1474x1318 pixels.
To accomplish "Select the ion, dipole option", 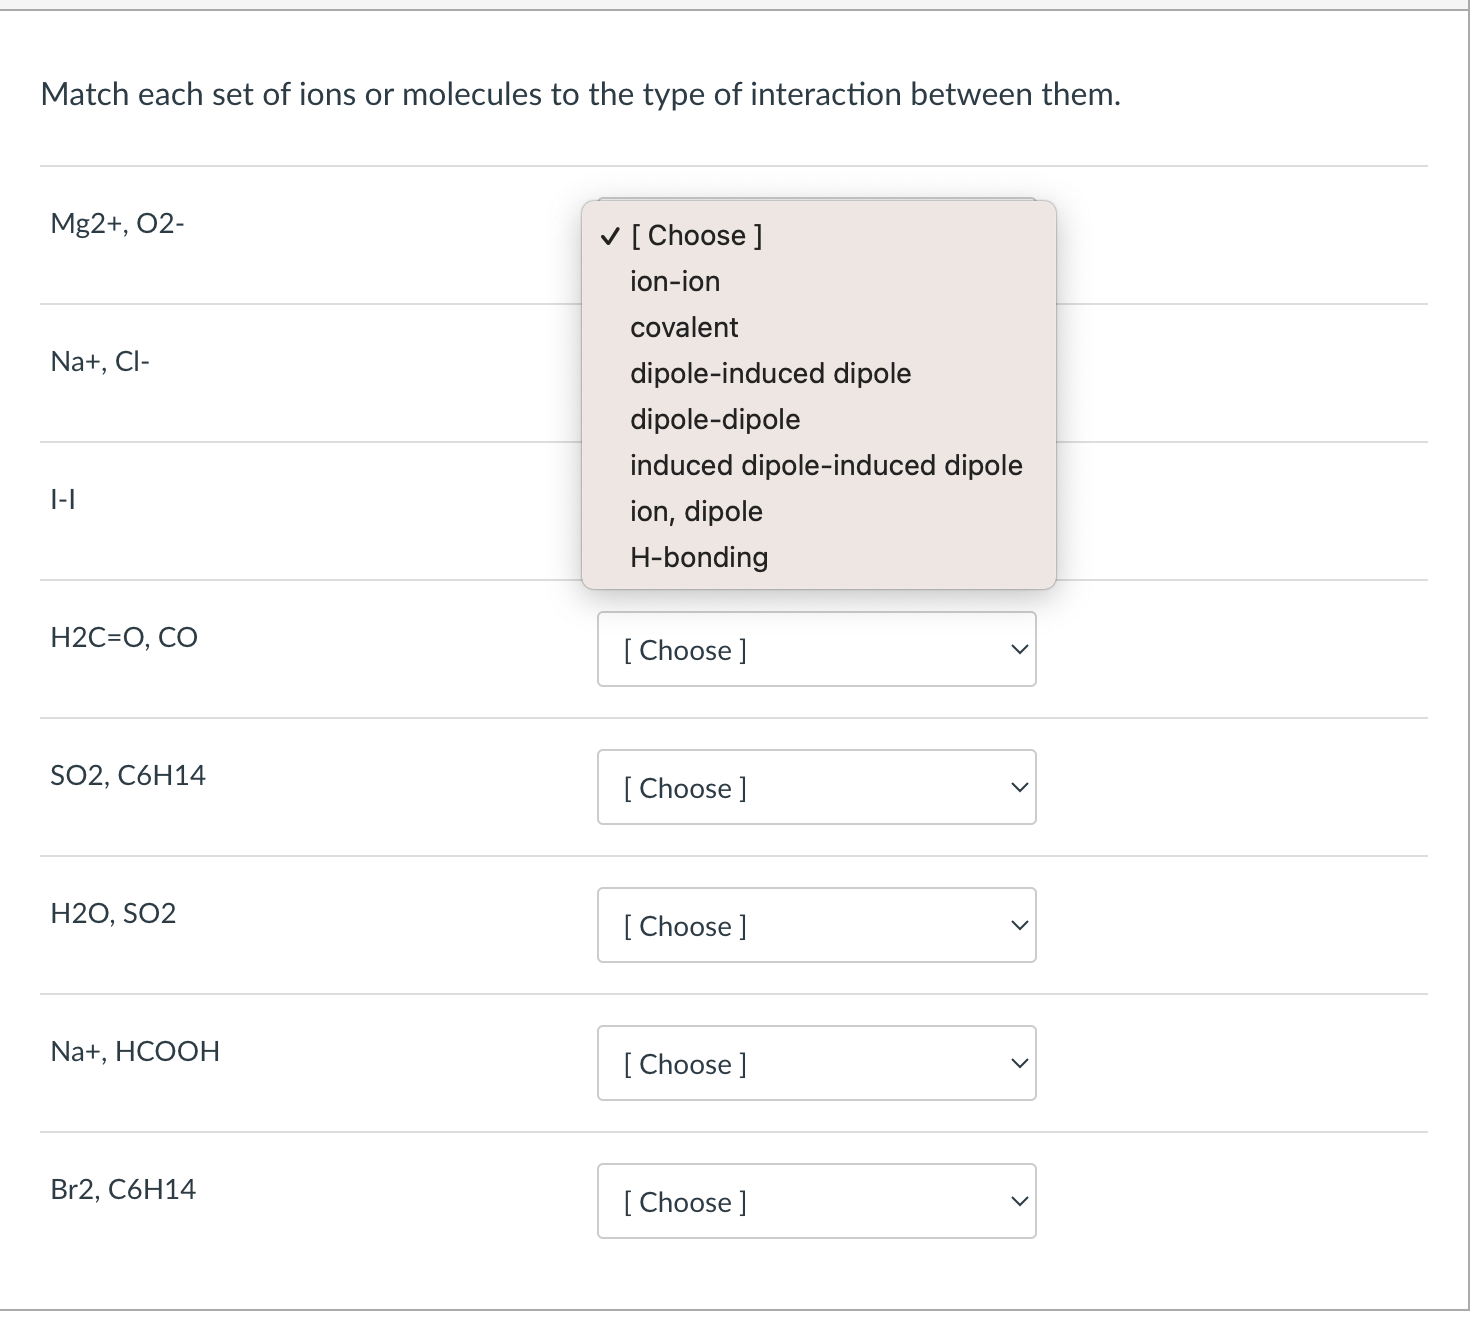I will [x=695, y=511].
